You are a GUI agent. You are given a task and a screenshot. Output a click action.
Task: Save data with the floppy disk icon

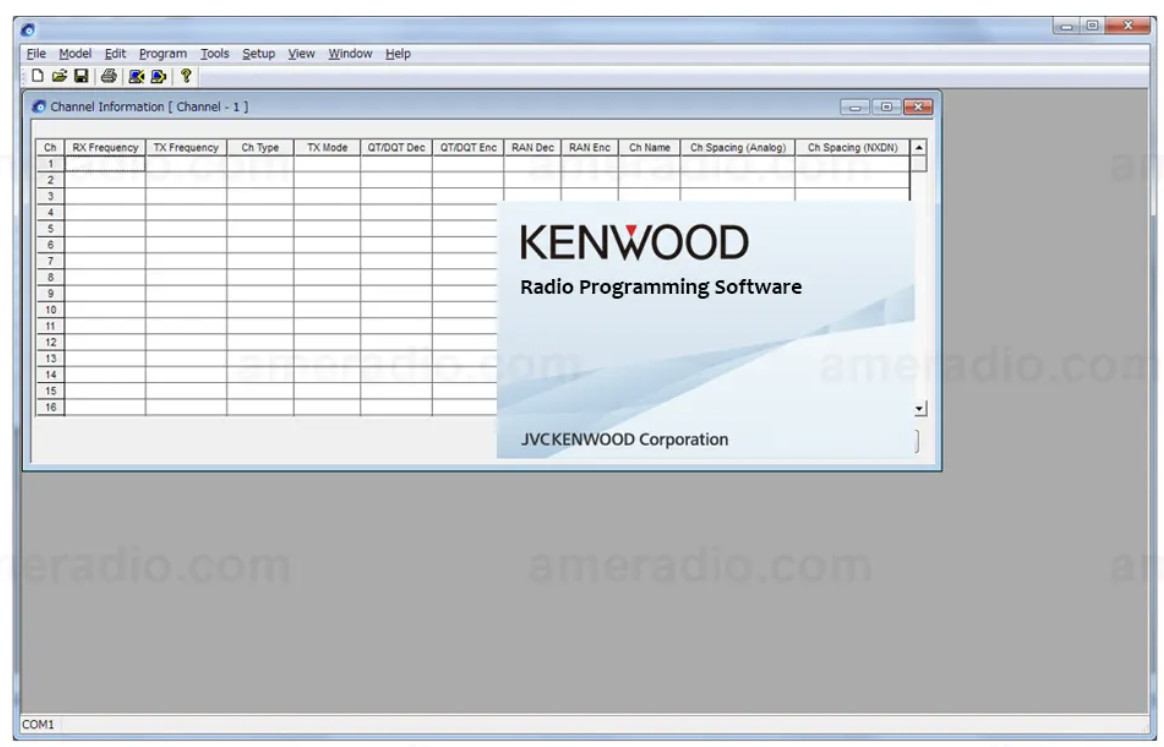[81, 76]
